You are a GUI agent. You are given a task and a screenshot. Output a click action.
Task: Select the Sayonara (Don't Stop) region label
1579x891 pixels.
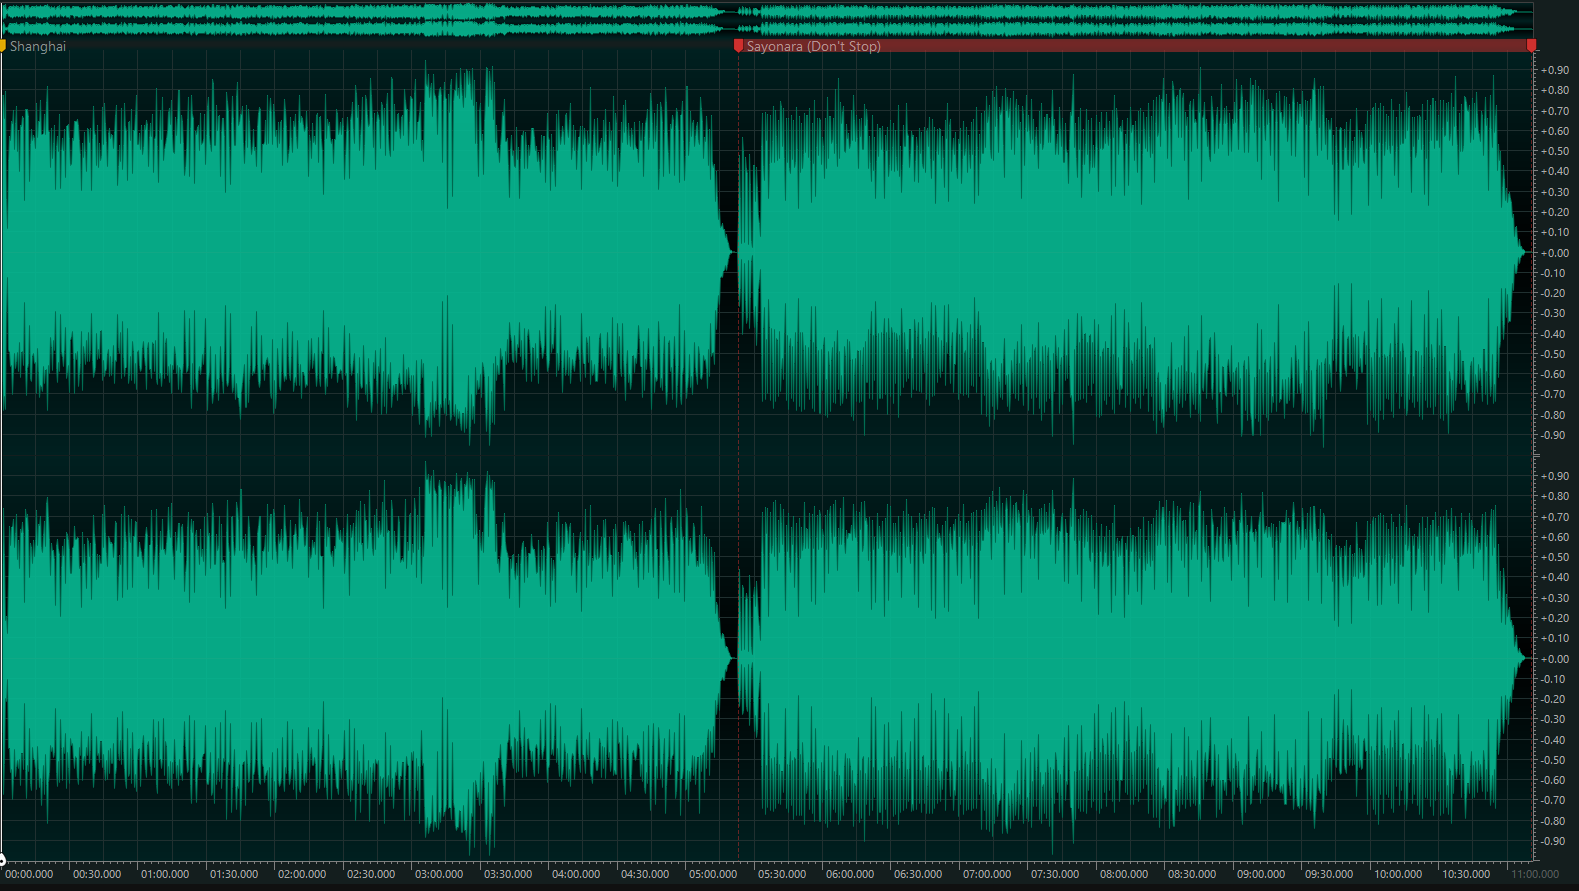(x=813, y=47)
